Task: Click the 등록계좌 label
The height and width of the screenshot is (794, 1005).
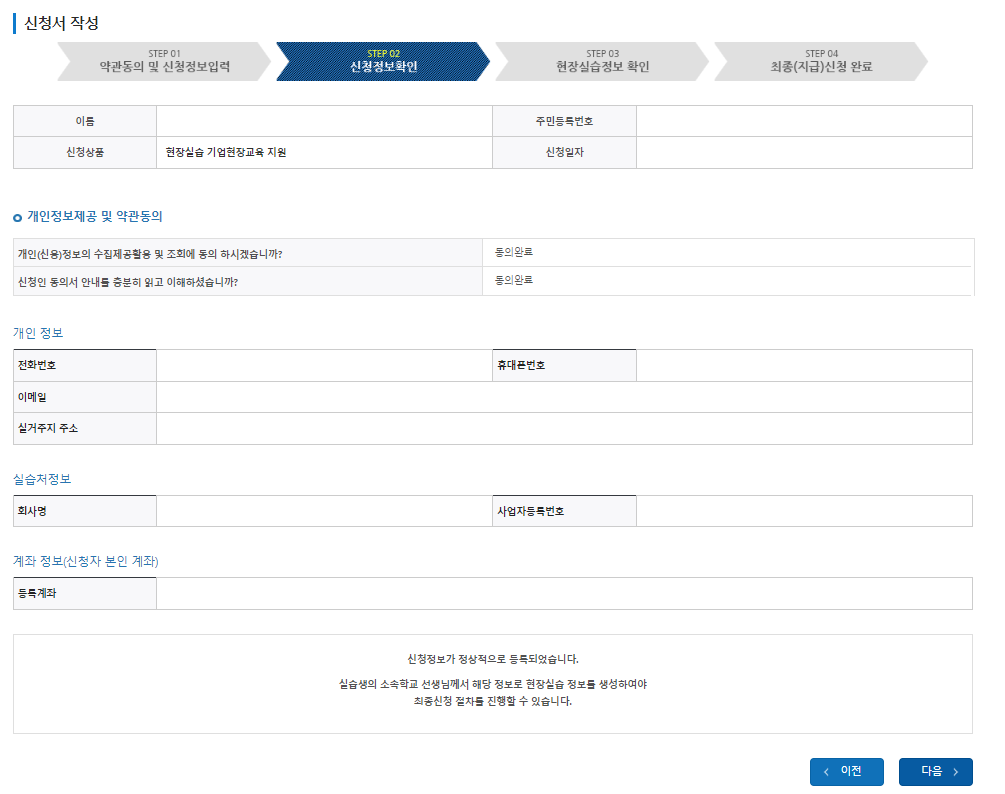Action: [x=37, y=593]
